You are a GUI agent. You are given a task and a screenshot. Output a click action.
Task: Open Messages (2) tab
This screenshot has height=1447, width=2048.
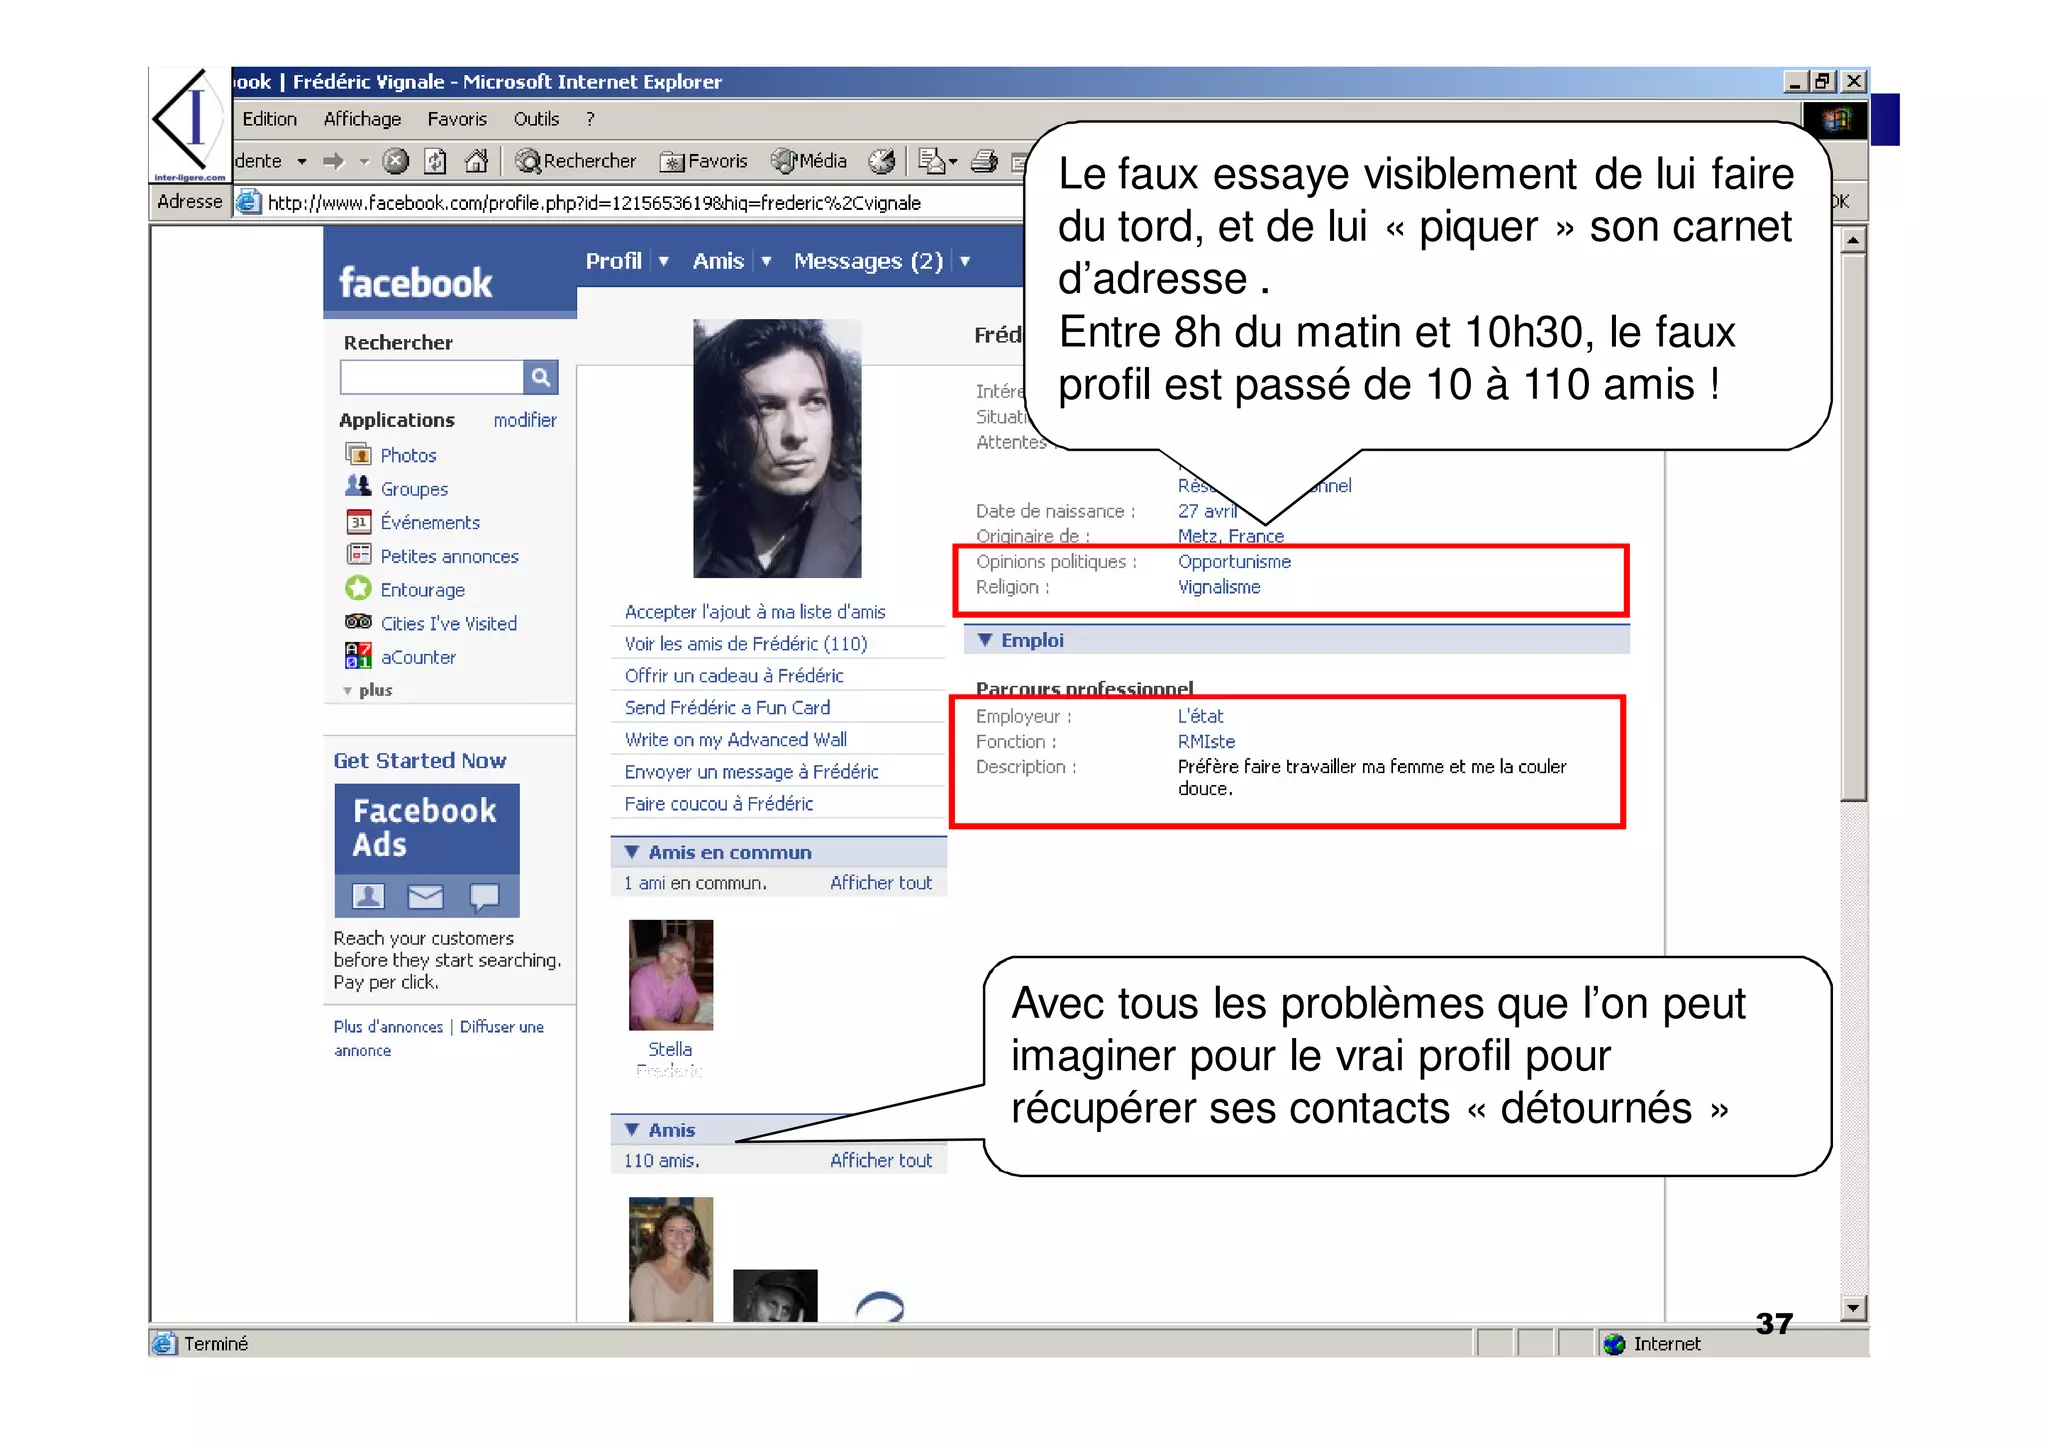[x=868, y=261]
